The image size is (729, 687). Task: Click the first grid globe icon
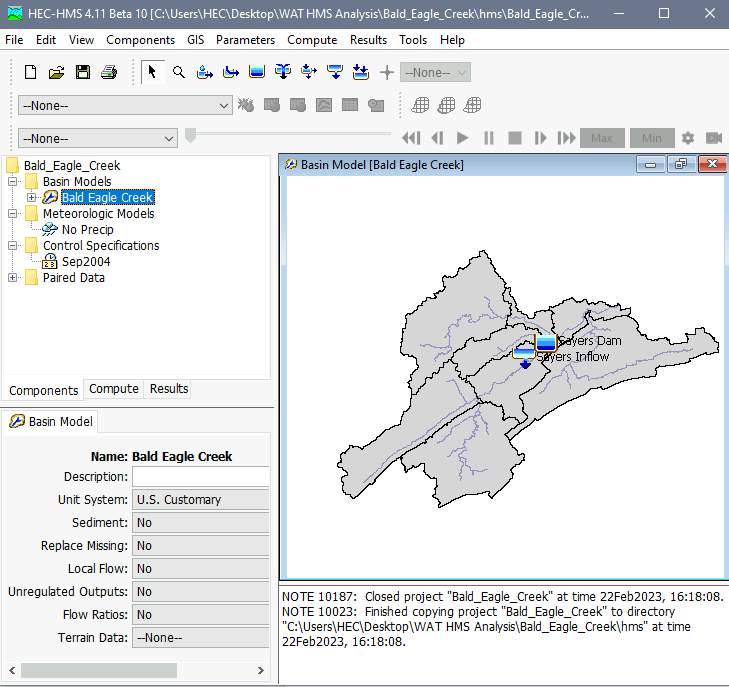[420, 105]
